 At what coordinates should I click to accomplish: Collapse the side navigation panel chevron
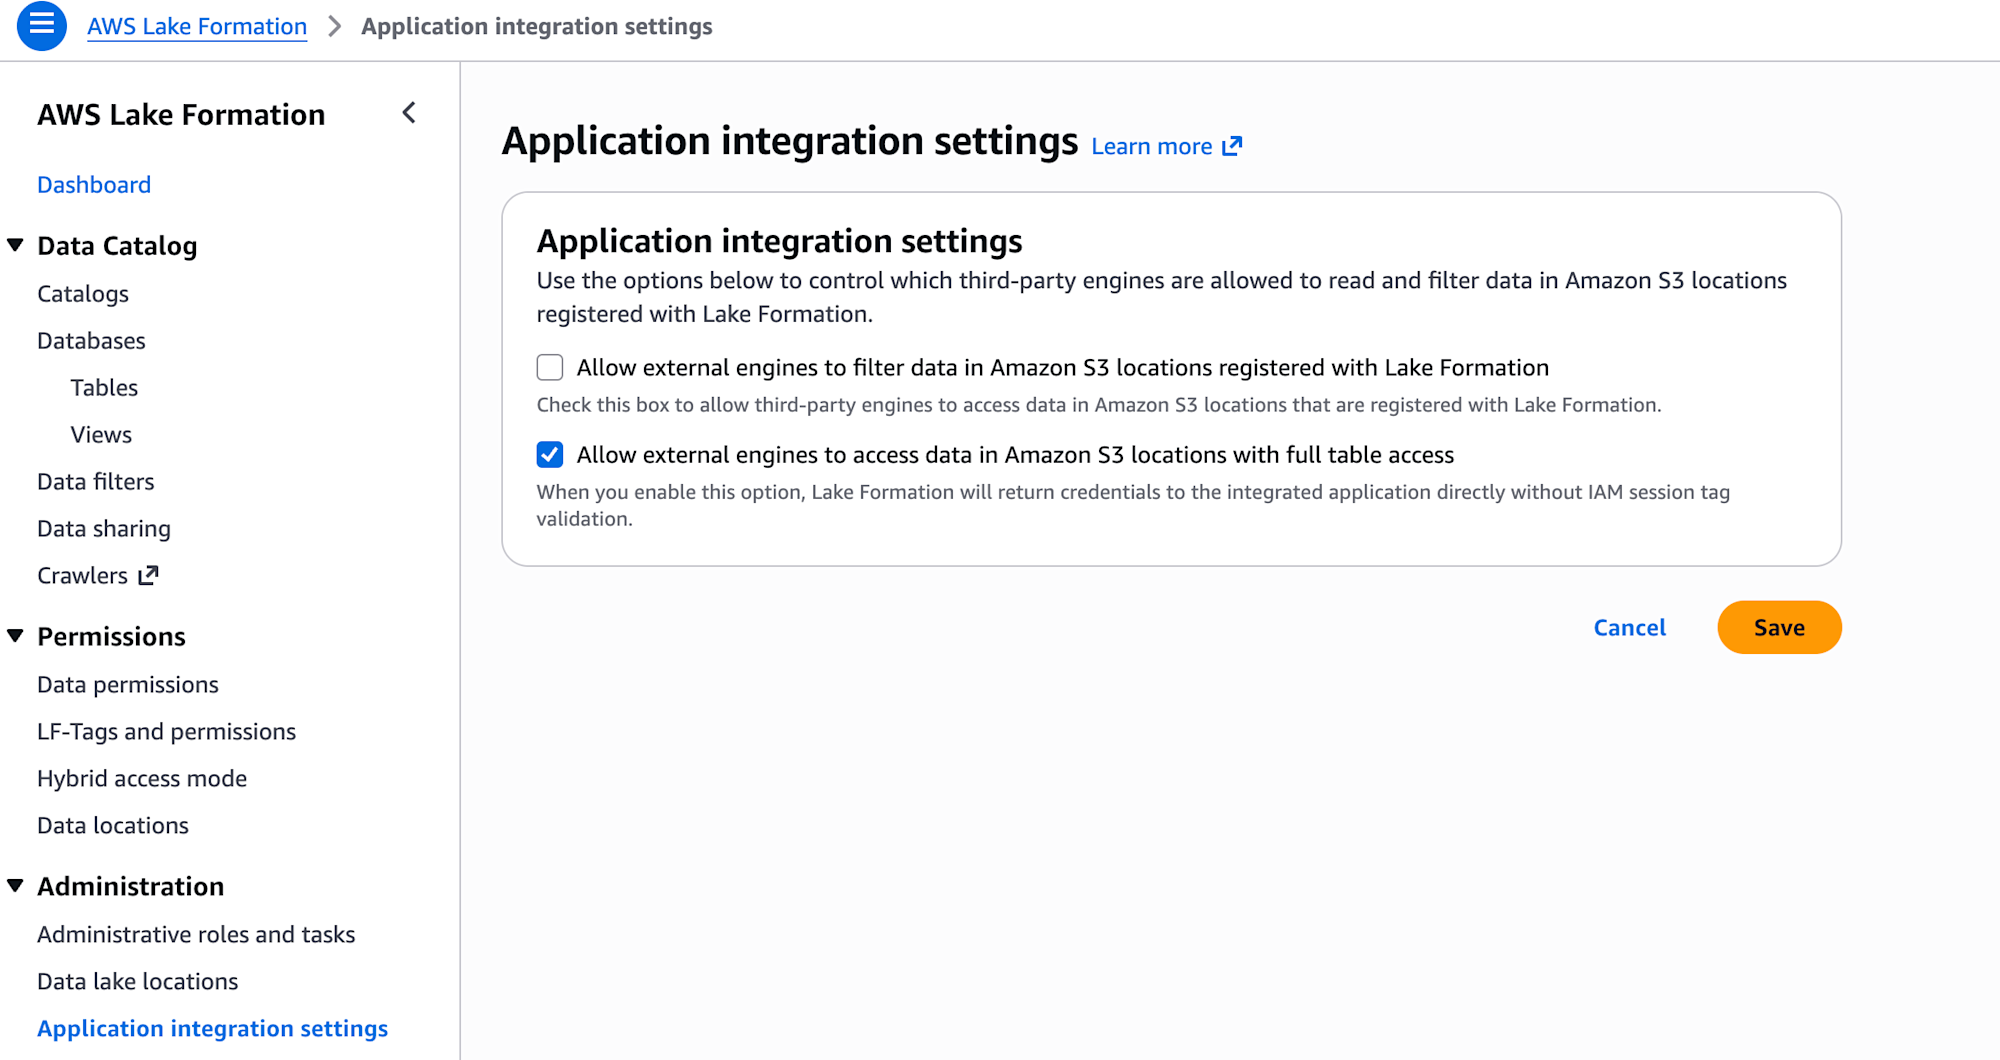(409, 113)
